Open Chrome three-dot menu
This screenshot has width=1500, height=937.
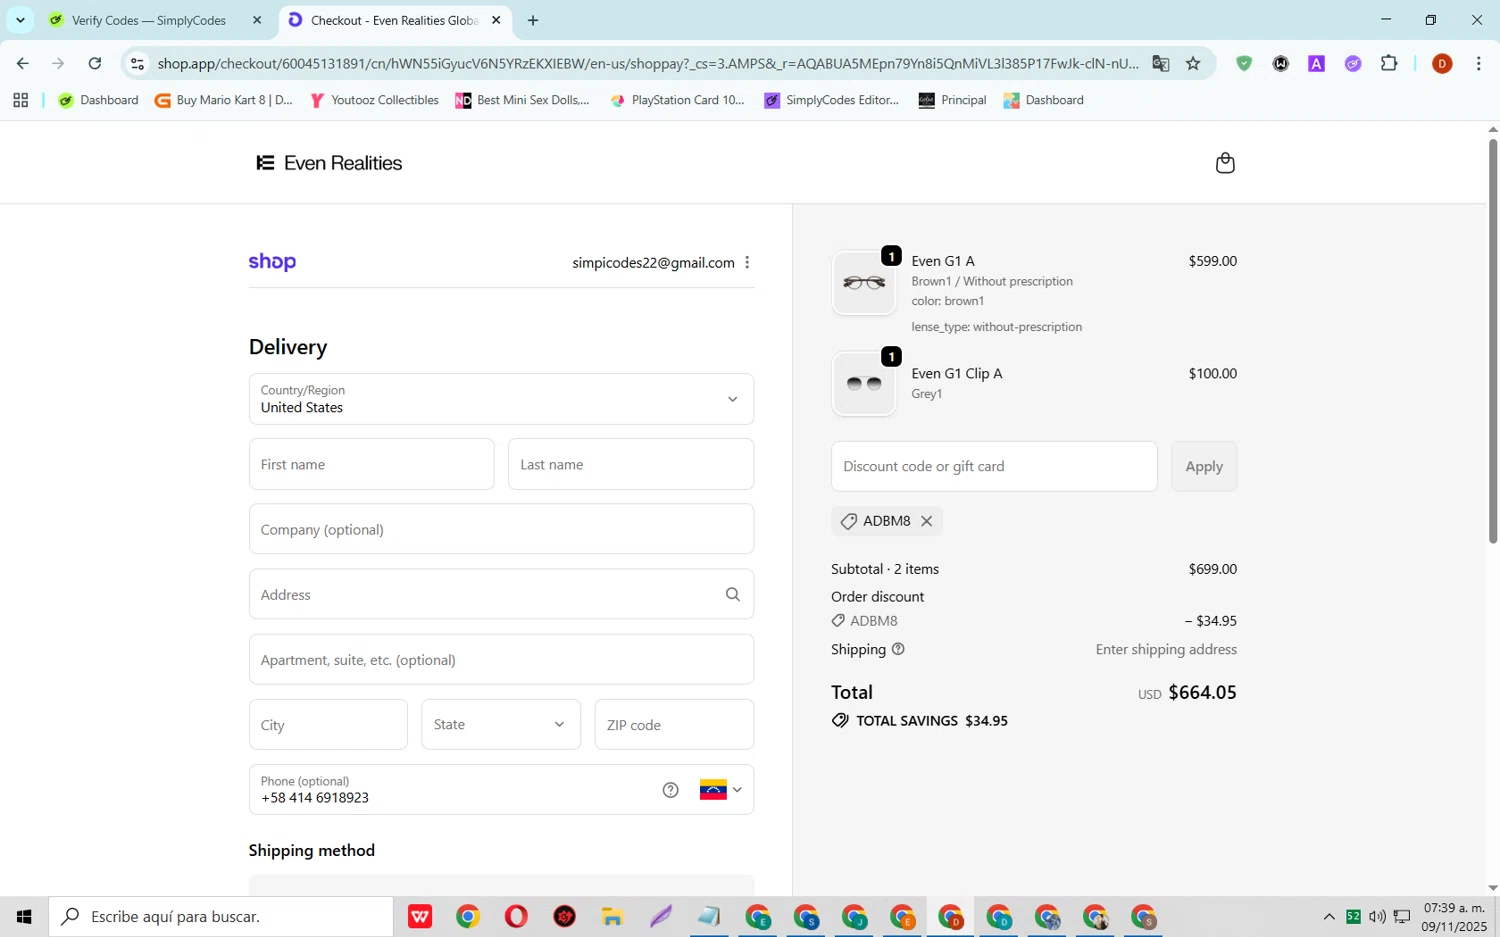(x=1478, y=63)
